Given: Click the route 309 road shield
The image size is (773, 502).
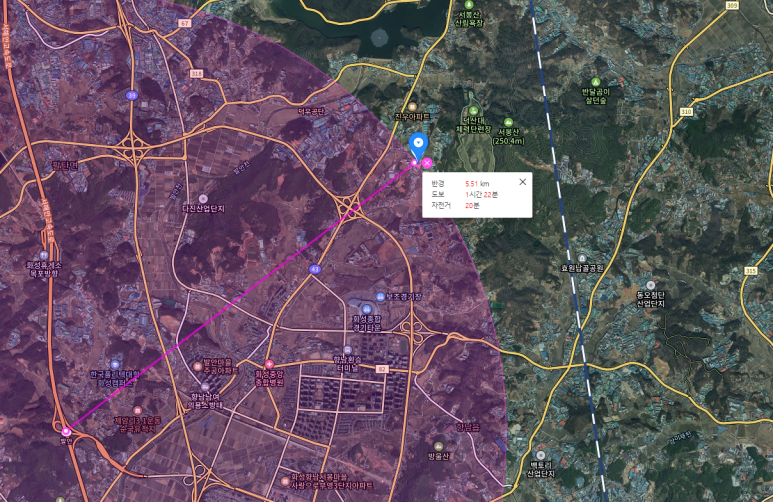Looking at the screenshot, I should [x=732, y=5].
